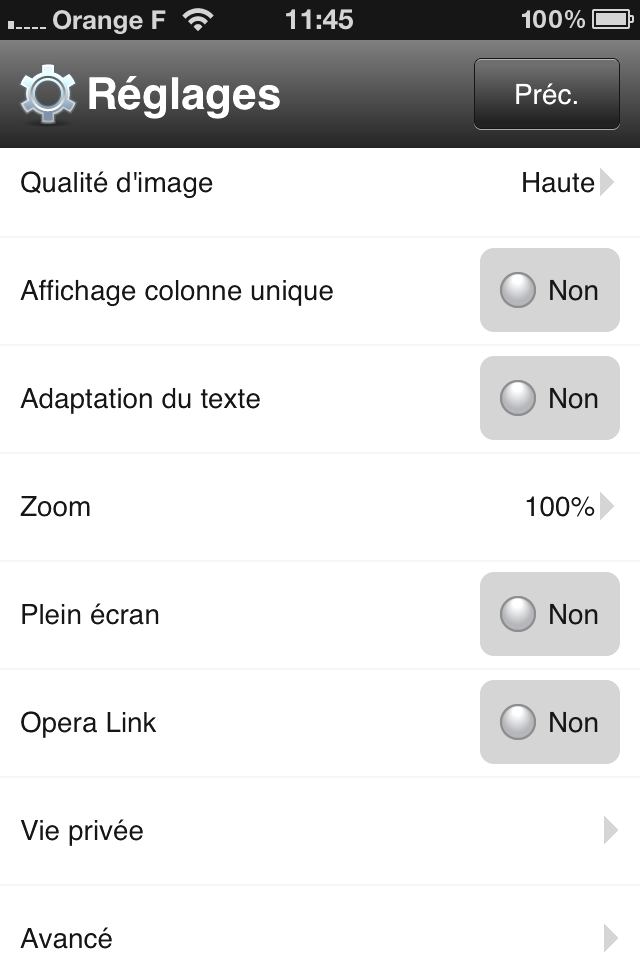This screenshot has height=960, width=640.
Task: Toggle Affichage colonne unique switch
Action: tap(550, 291)
